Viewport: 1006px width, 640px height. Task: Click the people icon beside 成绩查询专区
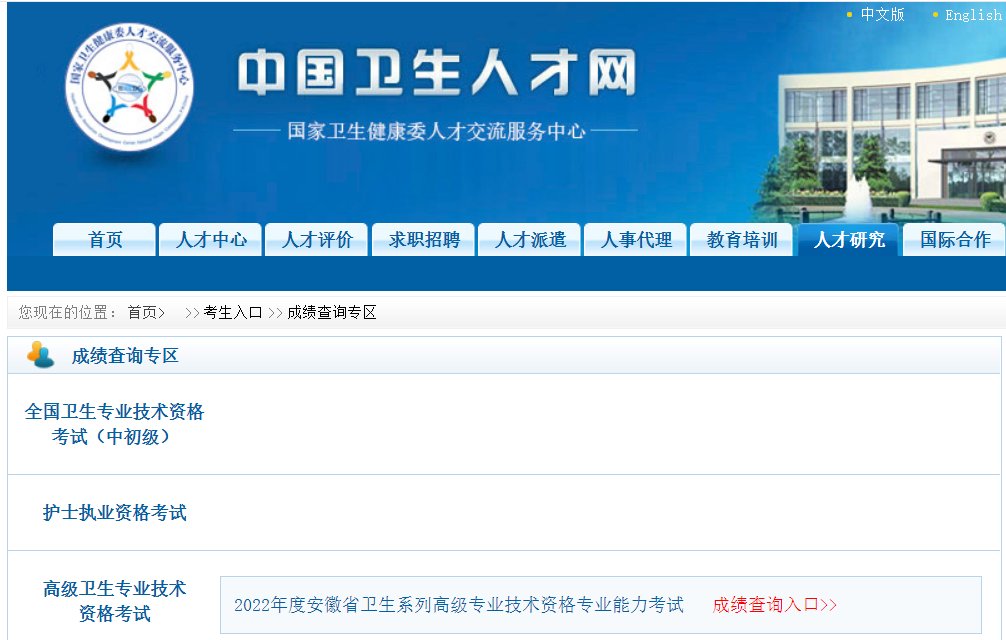[x=40, y=355]
